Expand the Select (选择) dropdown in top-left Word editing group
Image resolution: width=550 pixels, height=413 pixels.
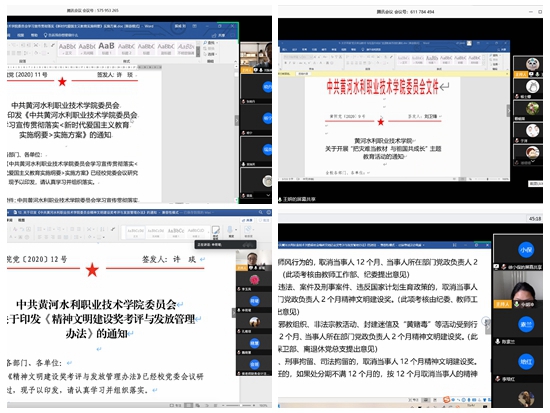click(212, 54)
